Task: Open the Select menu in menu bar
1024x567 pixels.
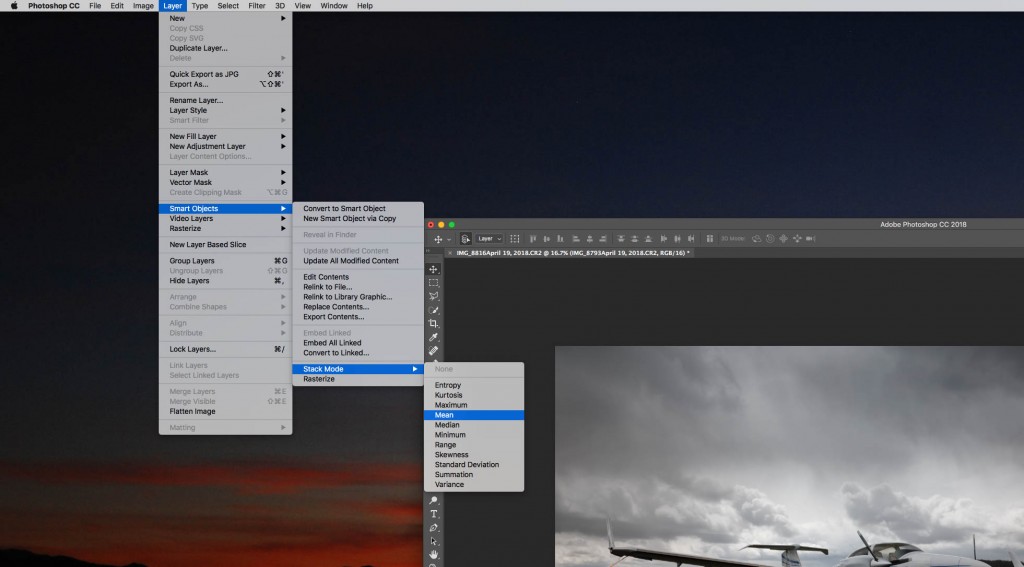Action: point(228,6)
